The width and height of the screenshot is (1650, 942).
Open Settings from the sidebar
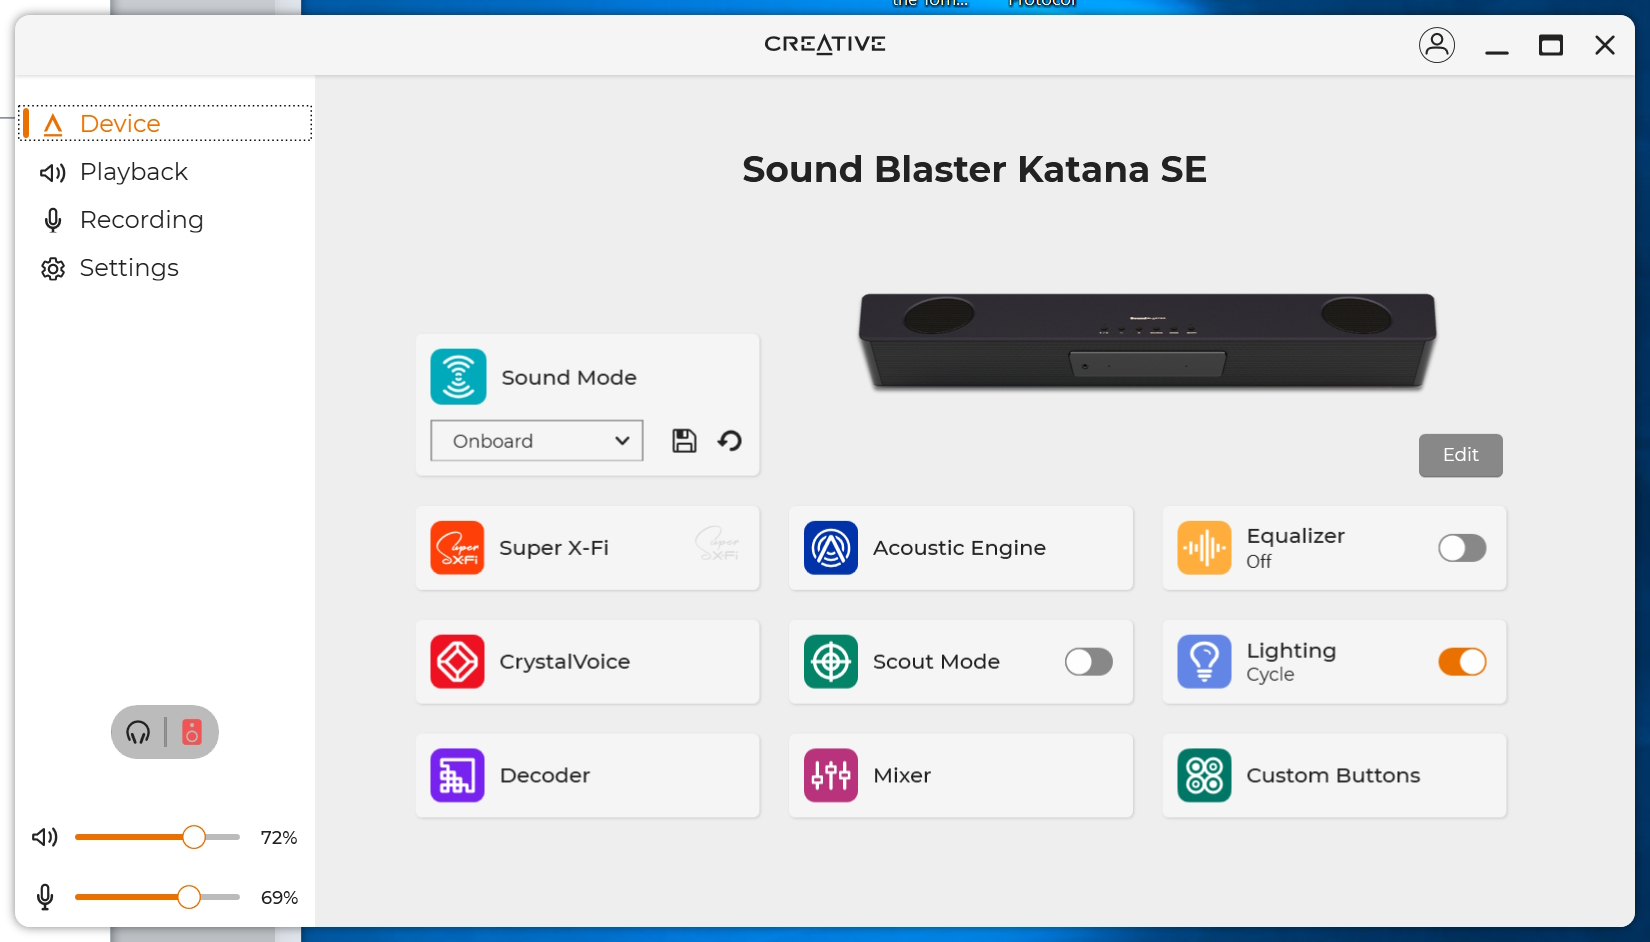pos(129,268)
